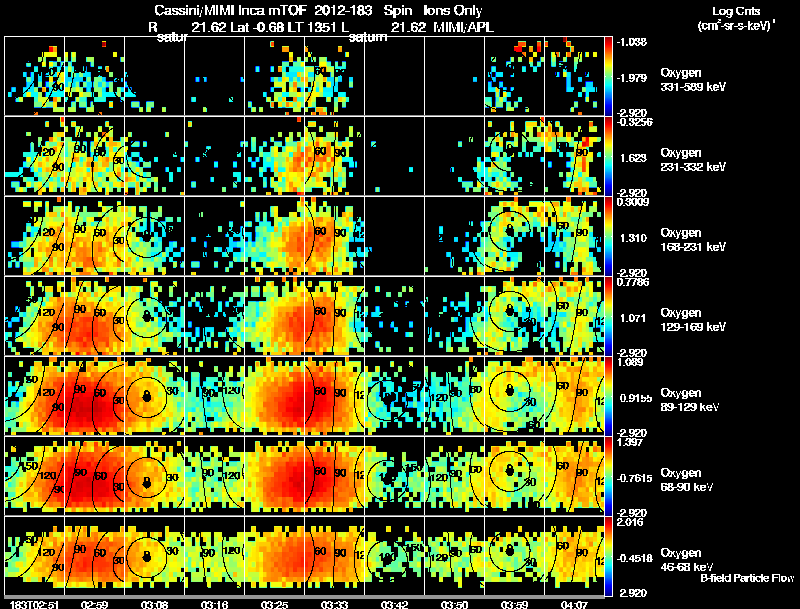Click the 03:25 image in 68-90 keV row

coord(274,476)
